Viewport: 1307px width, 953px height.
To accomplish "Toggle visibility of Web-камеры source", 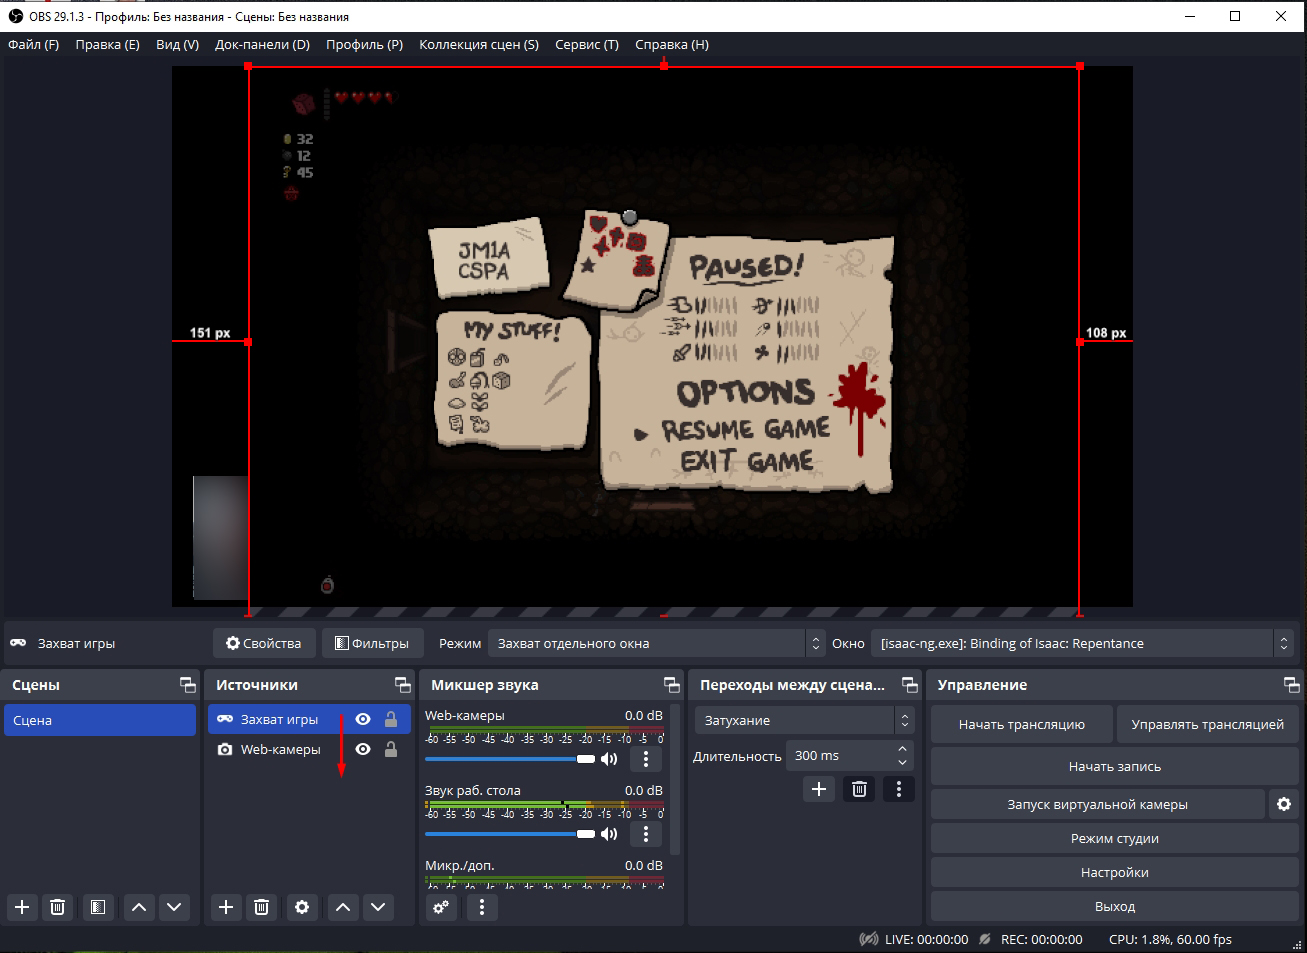I will click(x=363, y=749).
